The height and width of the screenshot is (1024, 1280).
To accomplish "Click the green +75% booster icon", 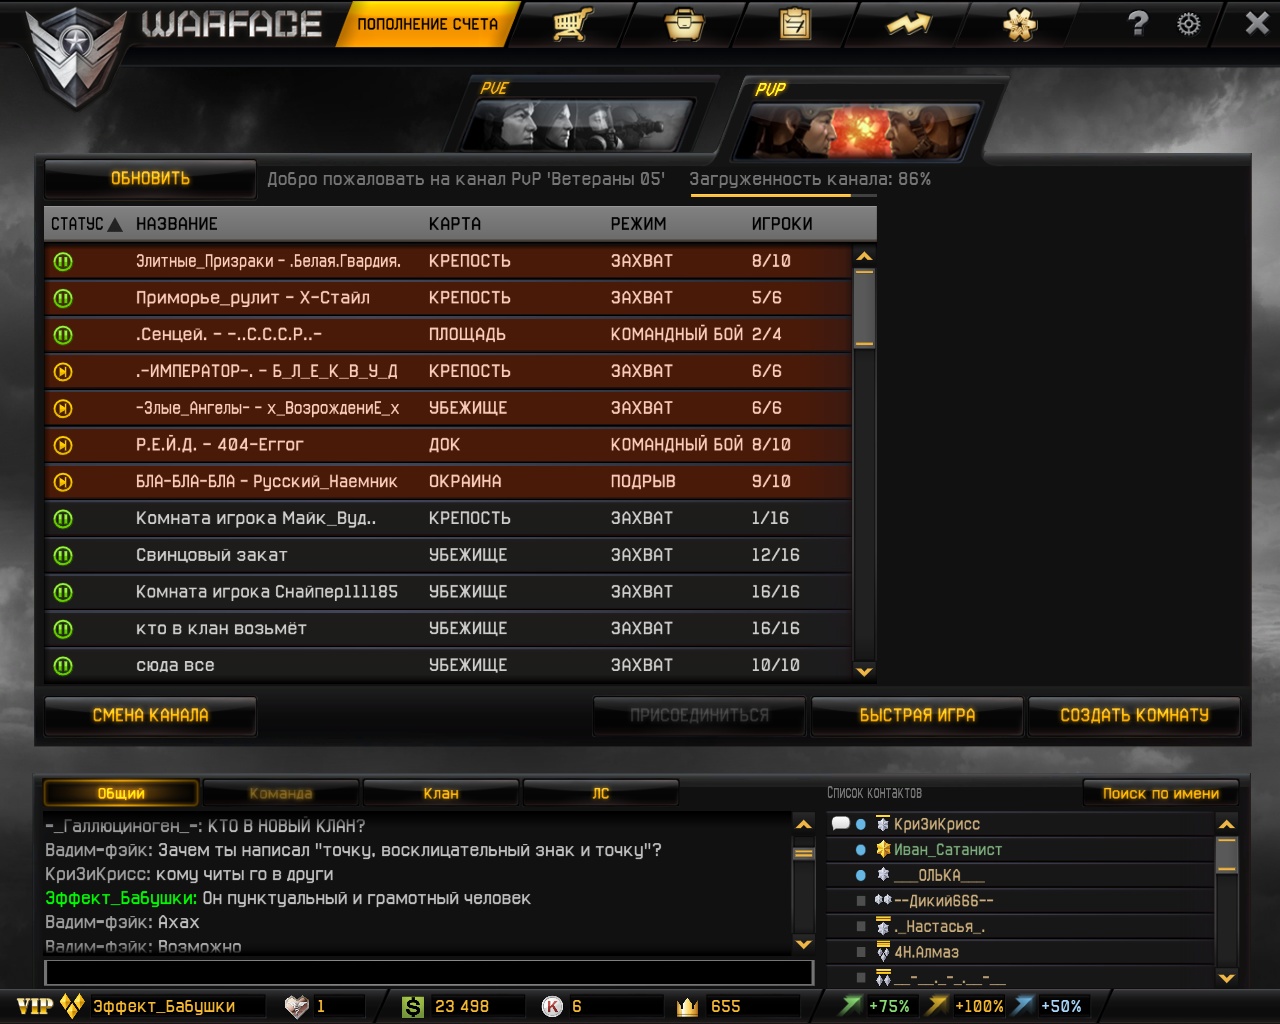I will click(851, 1006).
